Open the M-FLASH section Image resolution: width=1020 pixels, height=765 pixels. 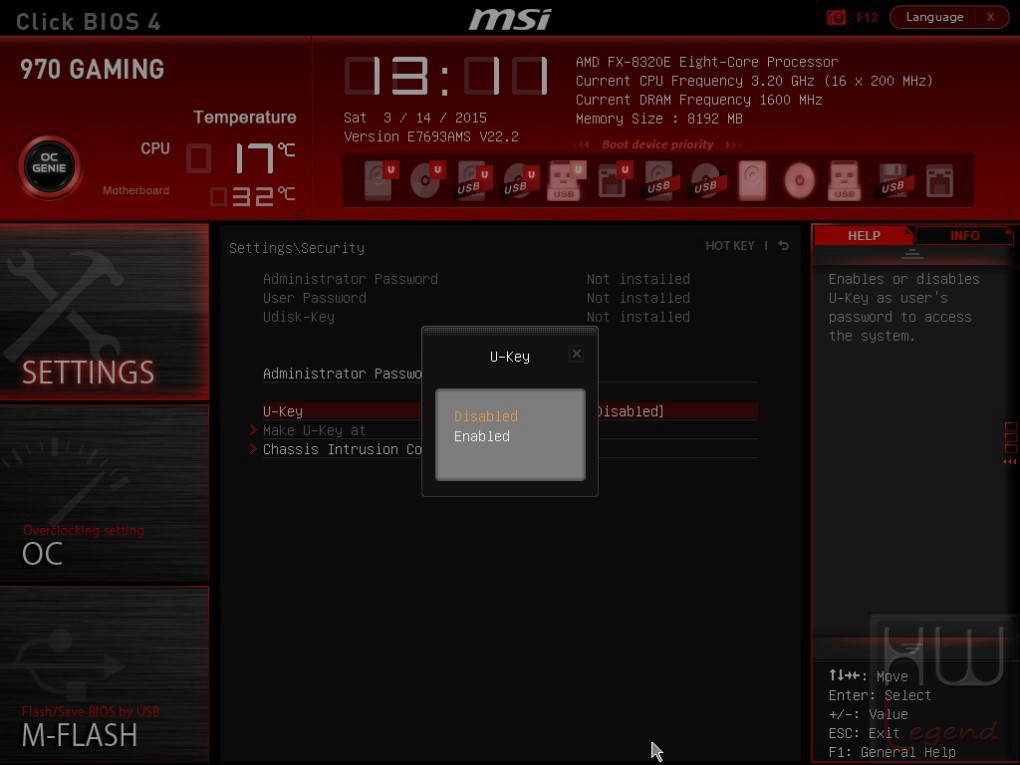pyautogui.click(x=104, y=675)
